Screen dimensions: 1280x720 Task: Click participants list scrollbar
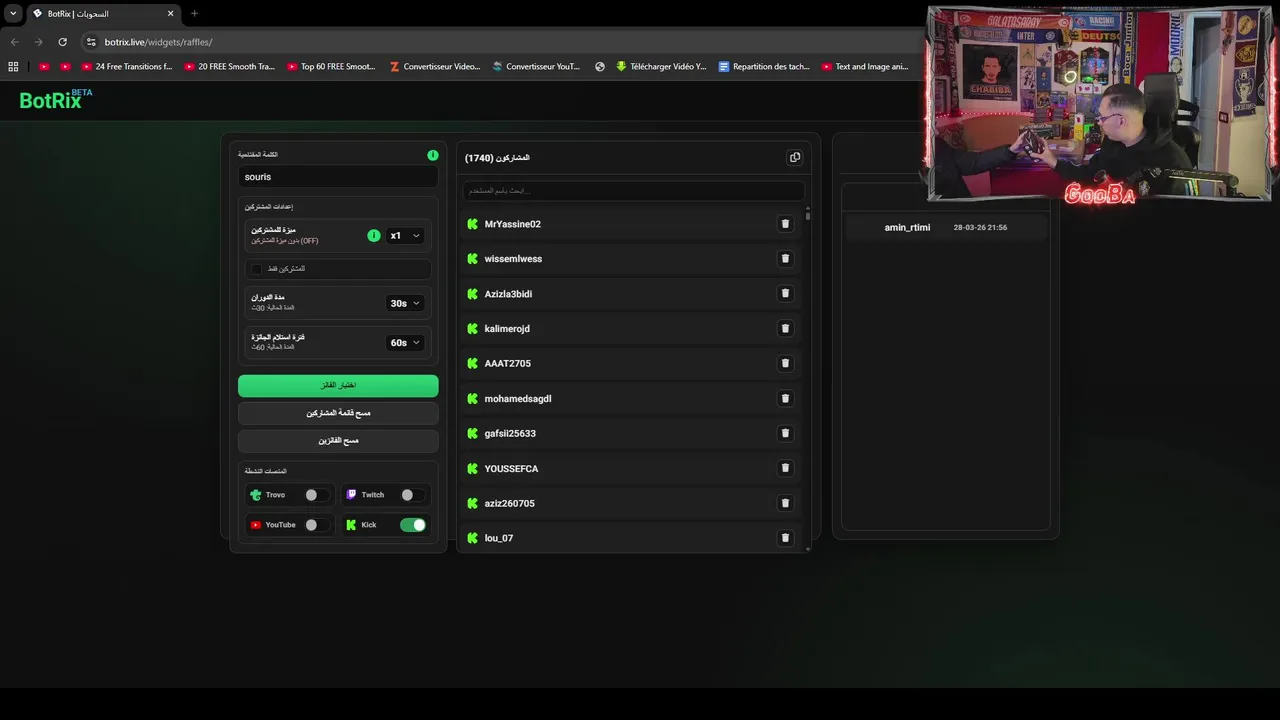pos(807,214)
